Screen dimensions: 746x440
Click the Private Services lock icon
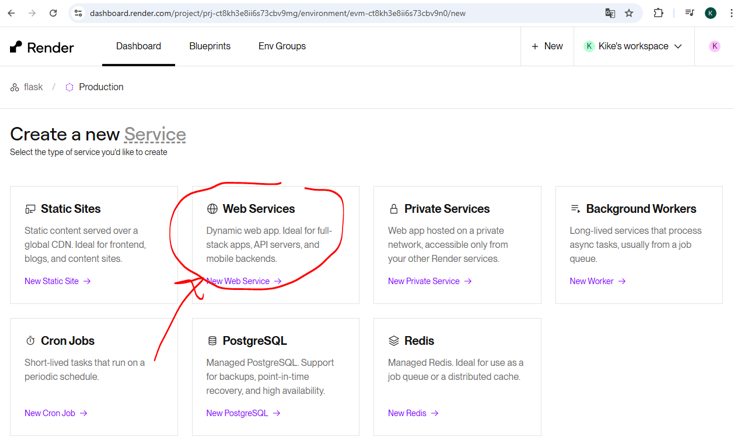coord(394,210)
